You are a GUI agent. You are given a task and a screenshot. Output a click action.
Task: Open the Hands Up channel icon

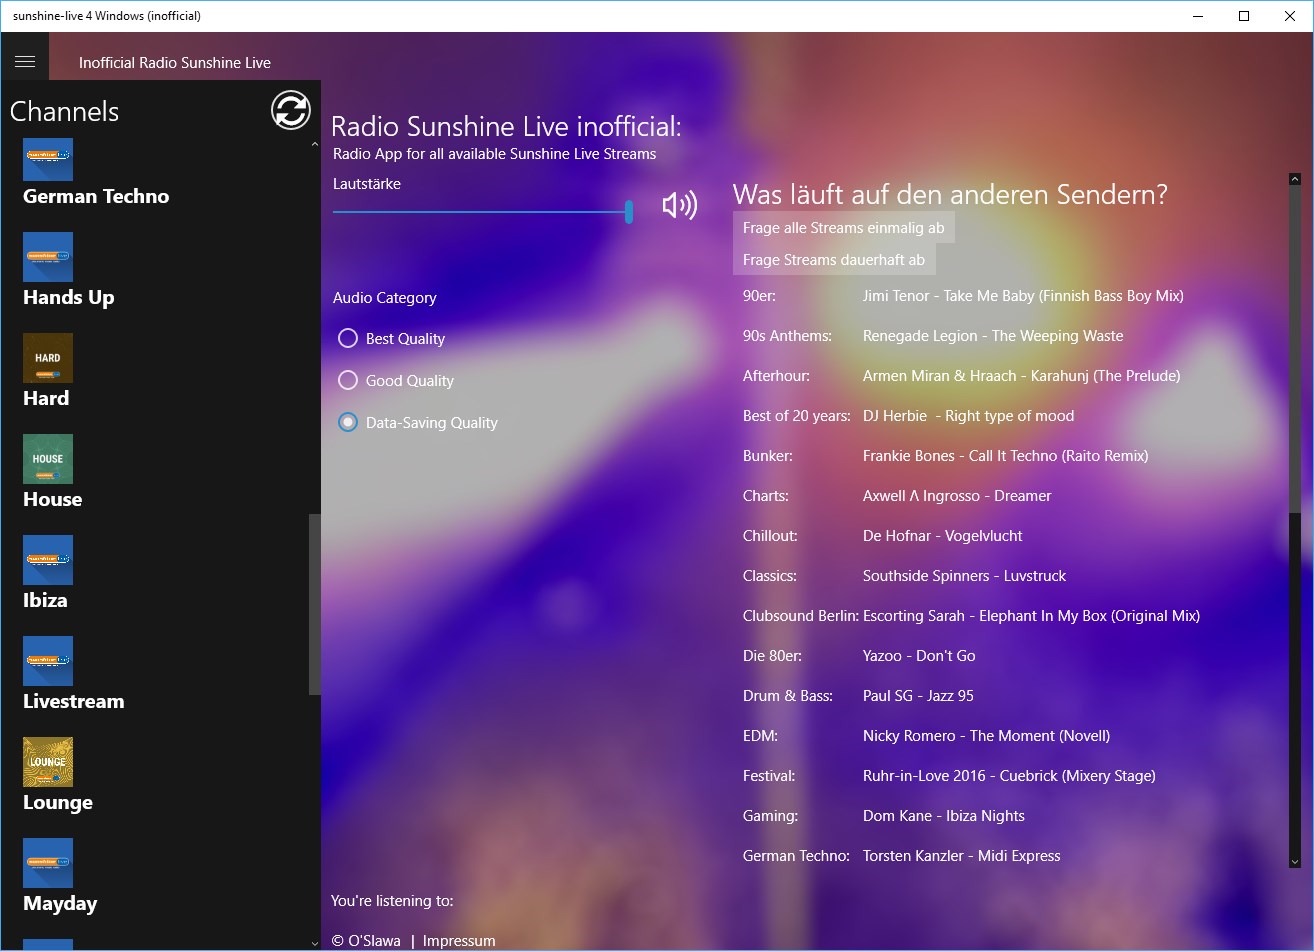[48, 257]
